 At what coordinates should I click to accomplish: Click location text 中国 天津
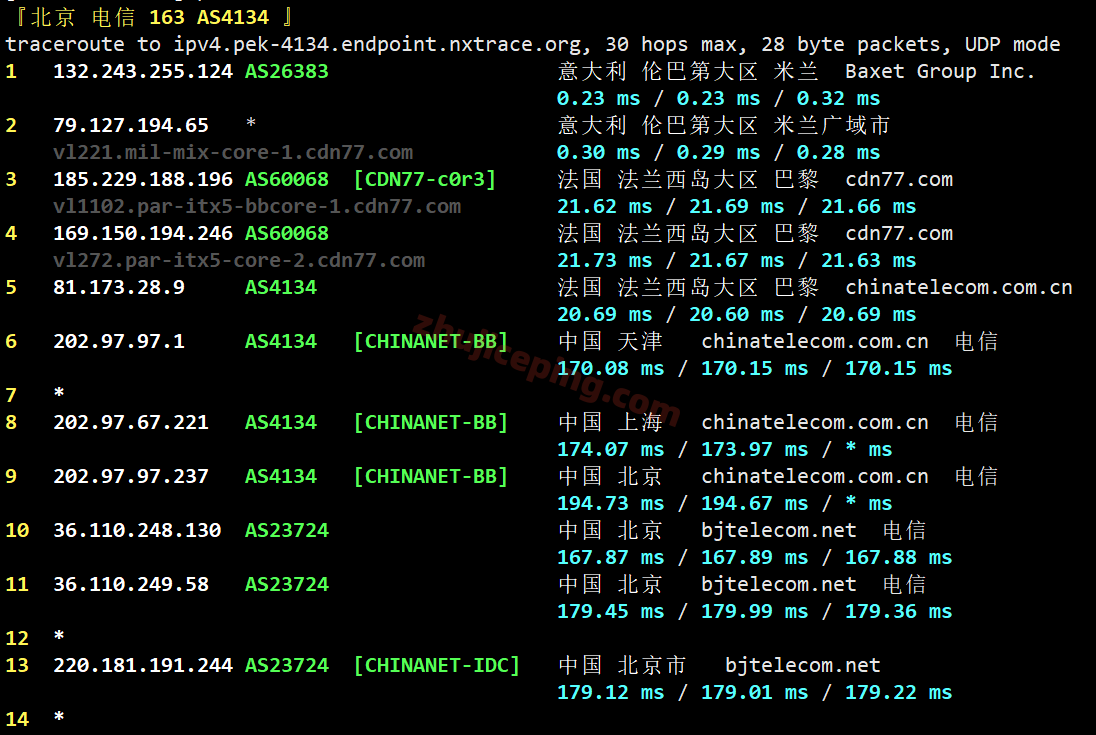(x=610, y=341)
